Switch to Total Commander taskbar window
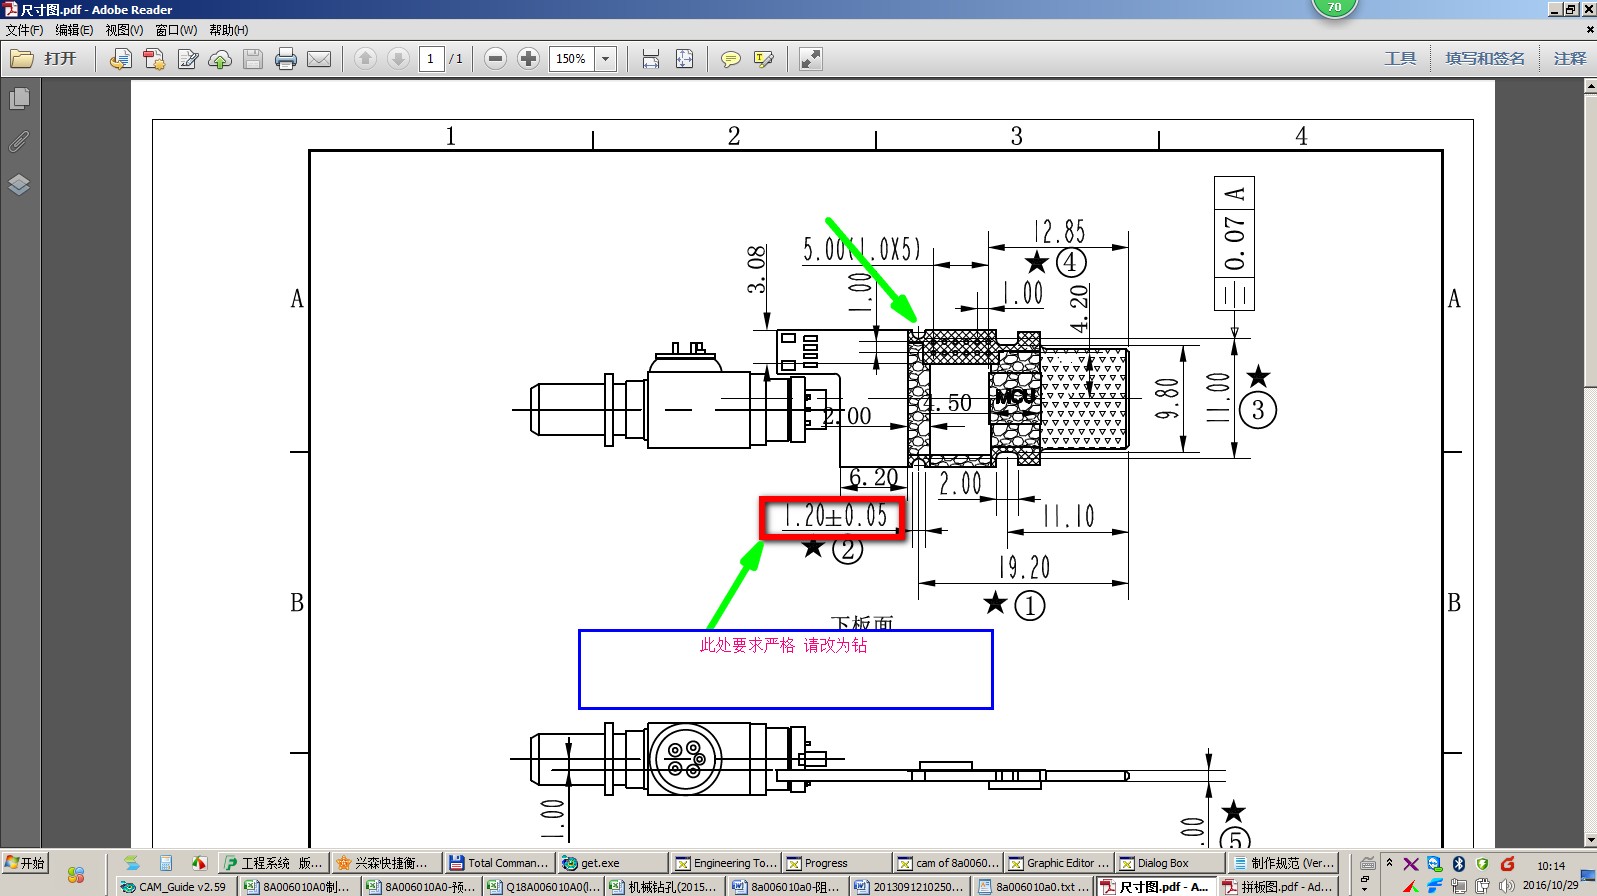Image resolution: width=1597 pixels, height=896 pixels. tap(499, 863)
